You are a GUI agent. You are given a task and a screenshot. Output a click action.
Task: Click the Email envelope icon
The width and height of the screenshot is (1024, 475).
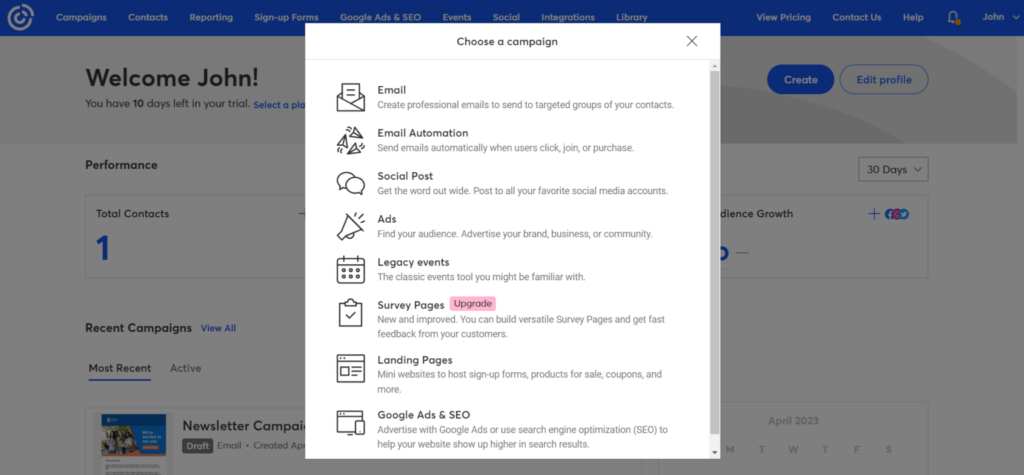(x=351, y=98)
